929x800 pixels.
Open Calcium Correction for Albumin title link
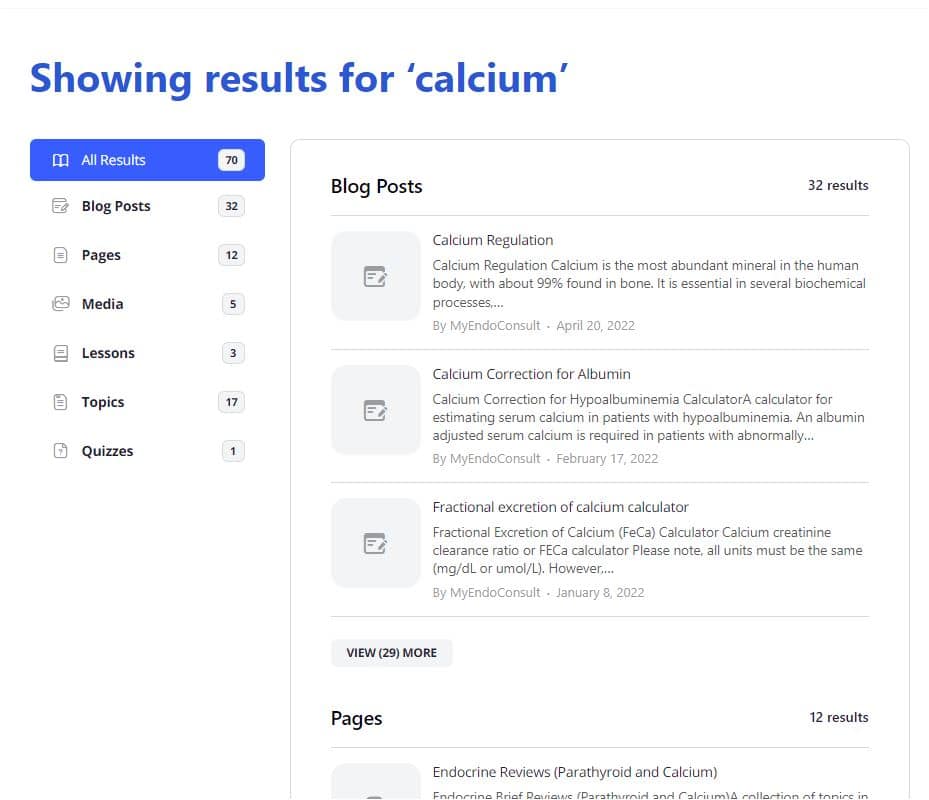click(531, 374)
